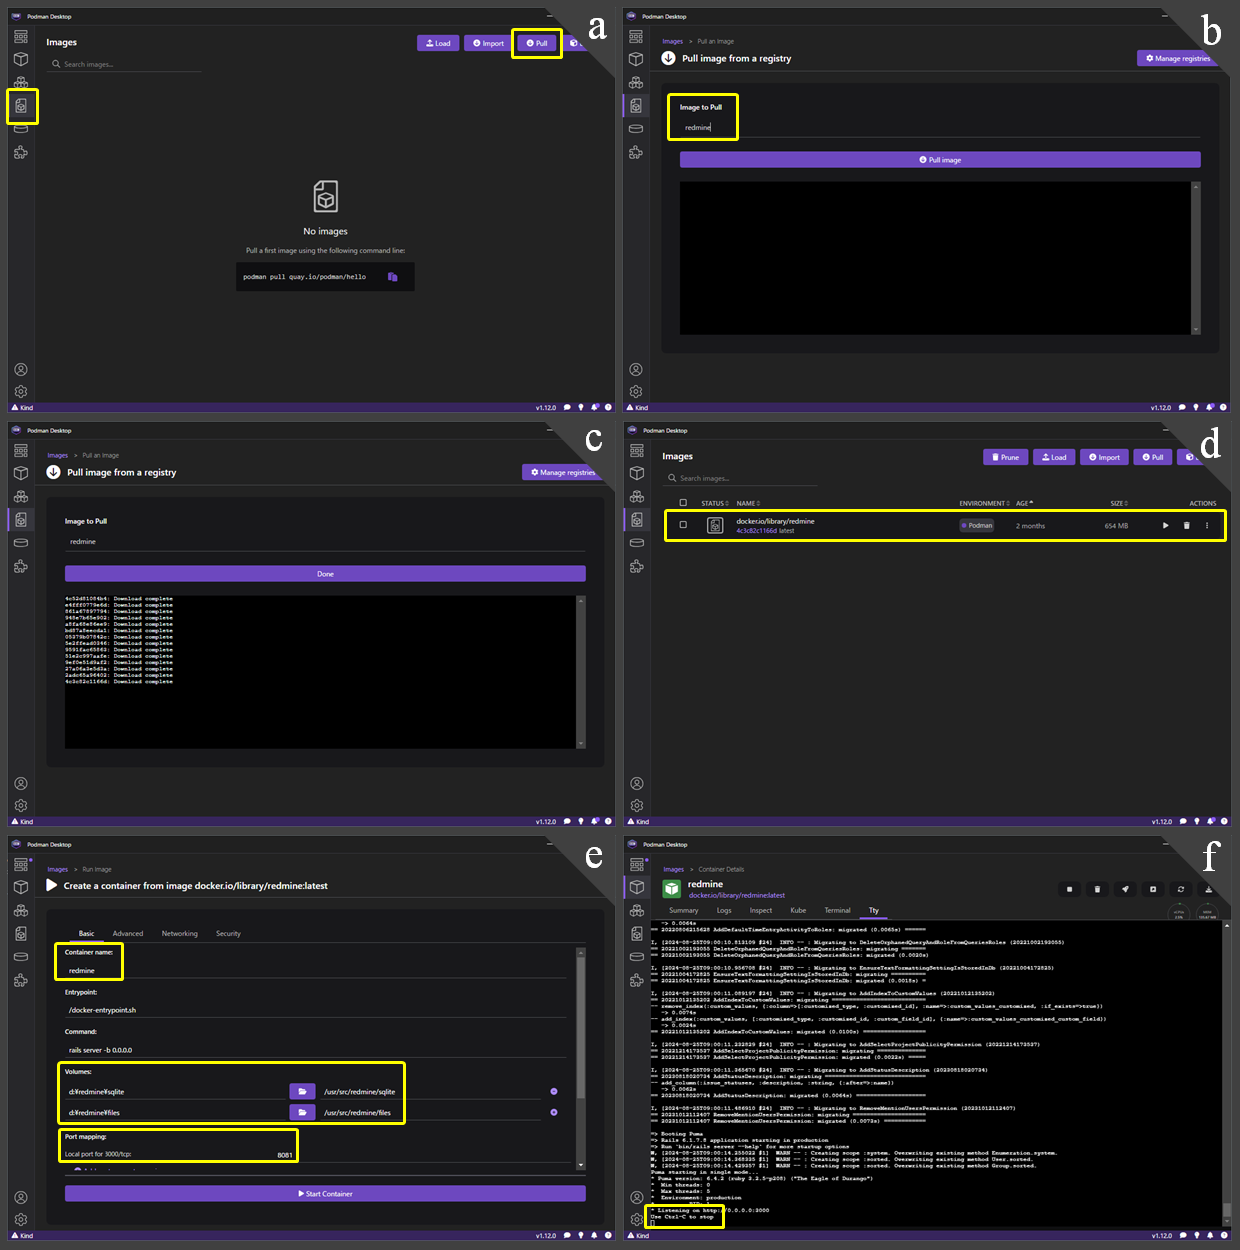This screenshot has width=1240, height=1250.
Task: Restart the redmine container with the refresh icon
Action: (x=1181, y=889)
